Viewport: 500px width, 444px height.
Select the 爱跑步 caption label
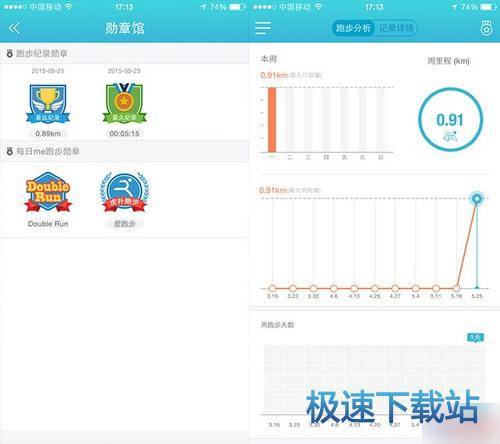(124, 224)
